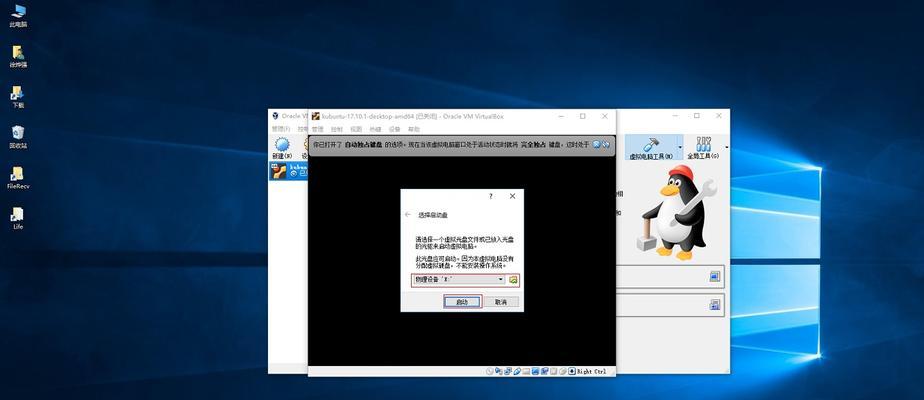Click the 取消 (Cancel) button in the dialog

click(x=501, y=302)
